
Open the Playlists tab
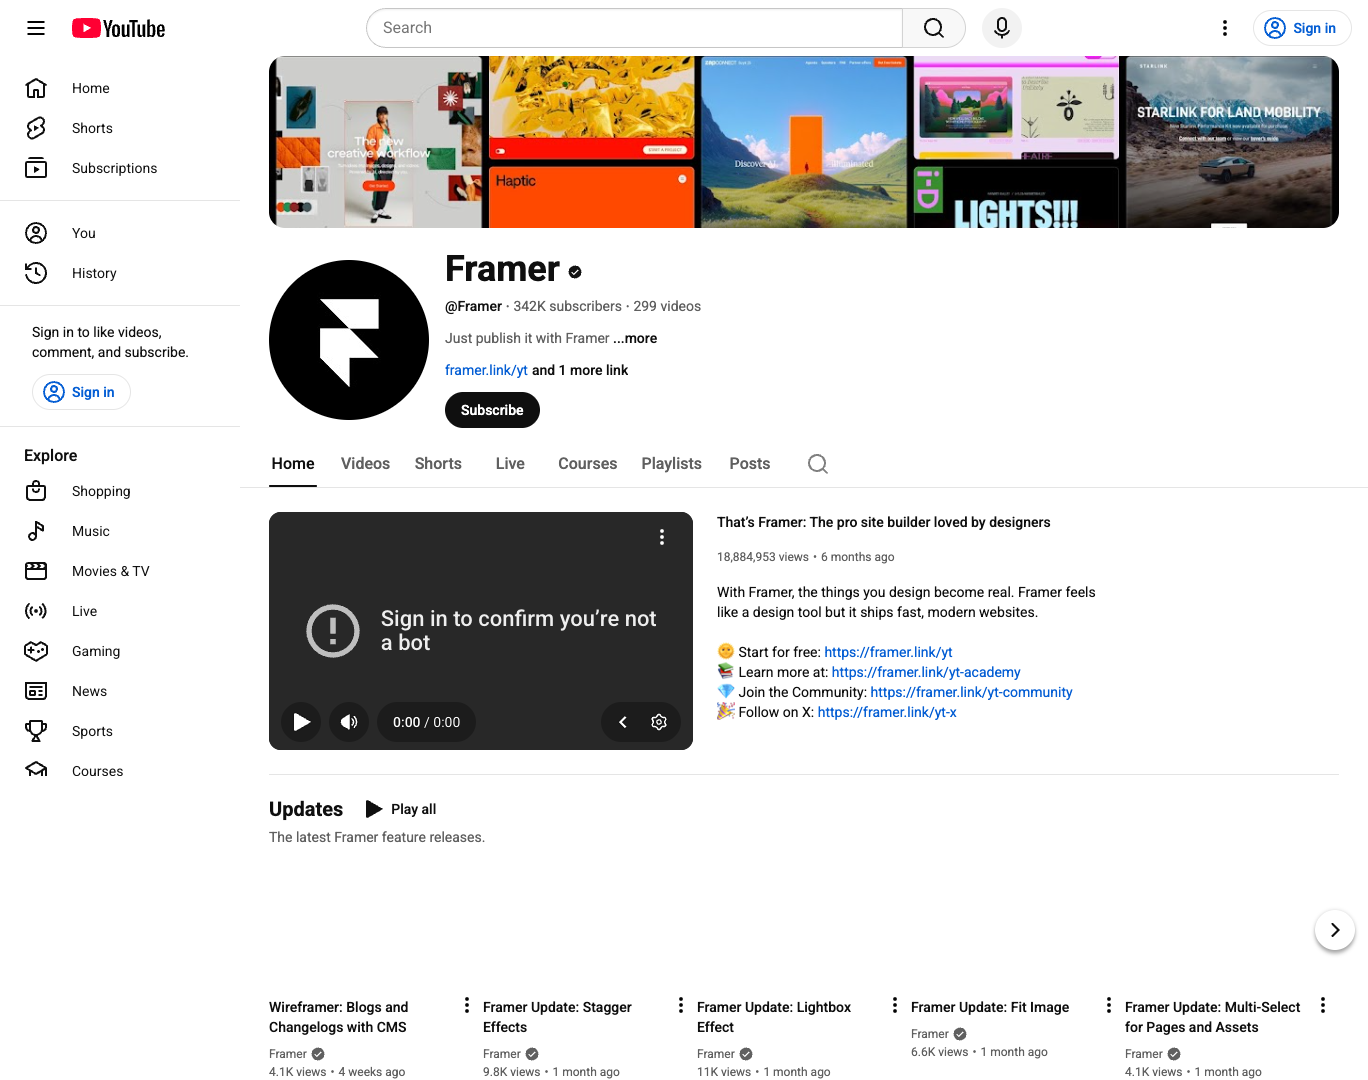671,463
